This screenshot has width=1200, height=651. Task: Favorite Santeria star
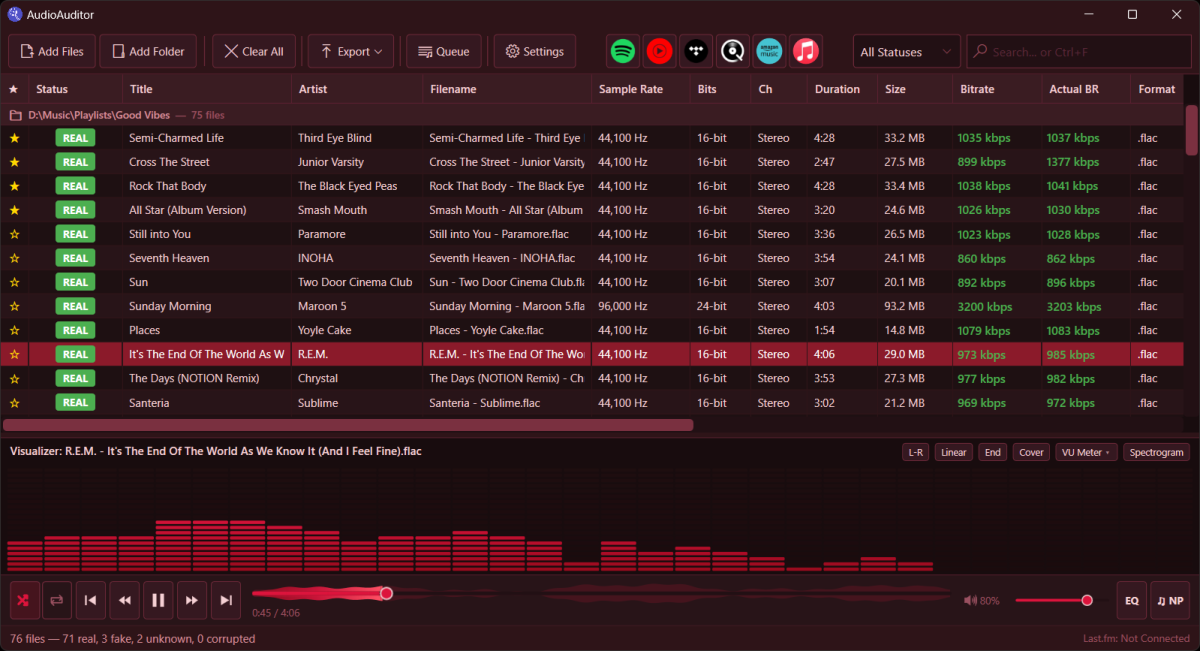pos(14,403)
